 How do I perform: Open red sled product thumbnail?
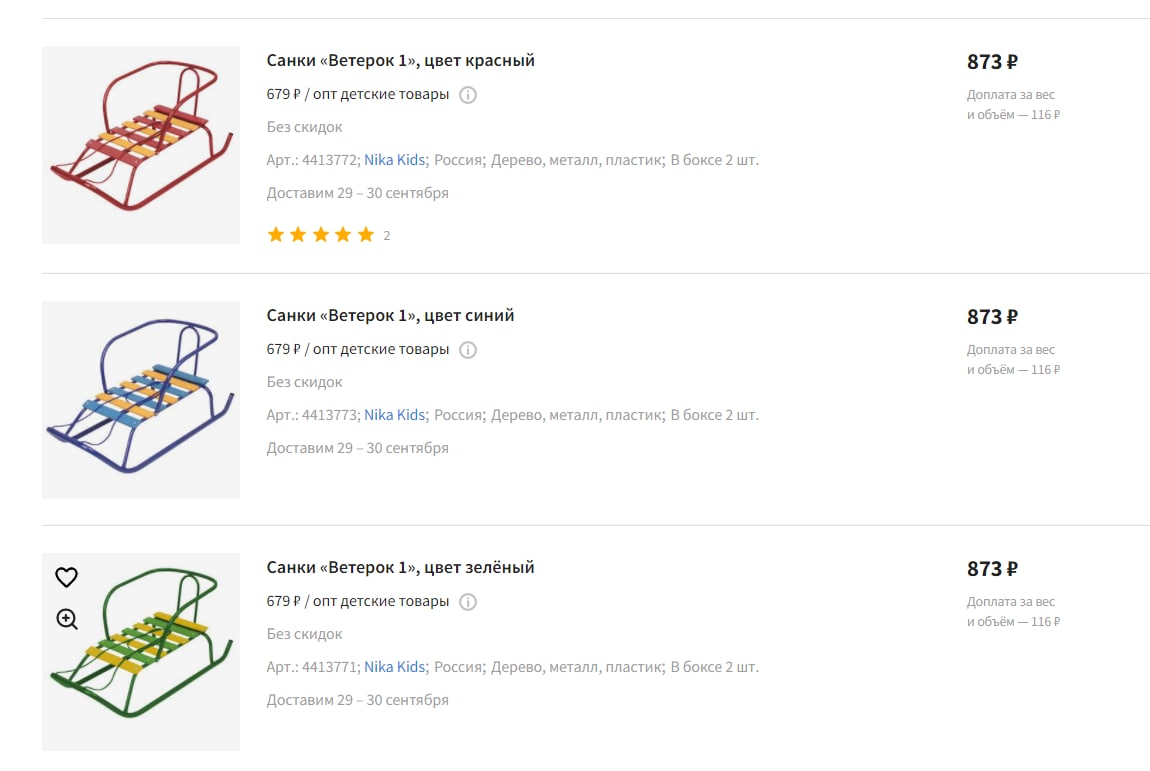point(141,145)
